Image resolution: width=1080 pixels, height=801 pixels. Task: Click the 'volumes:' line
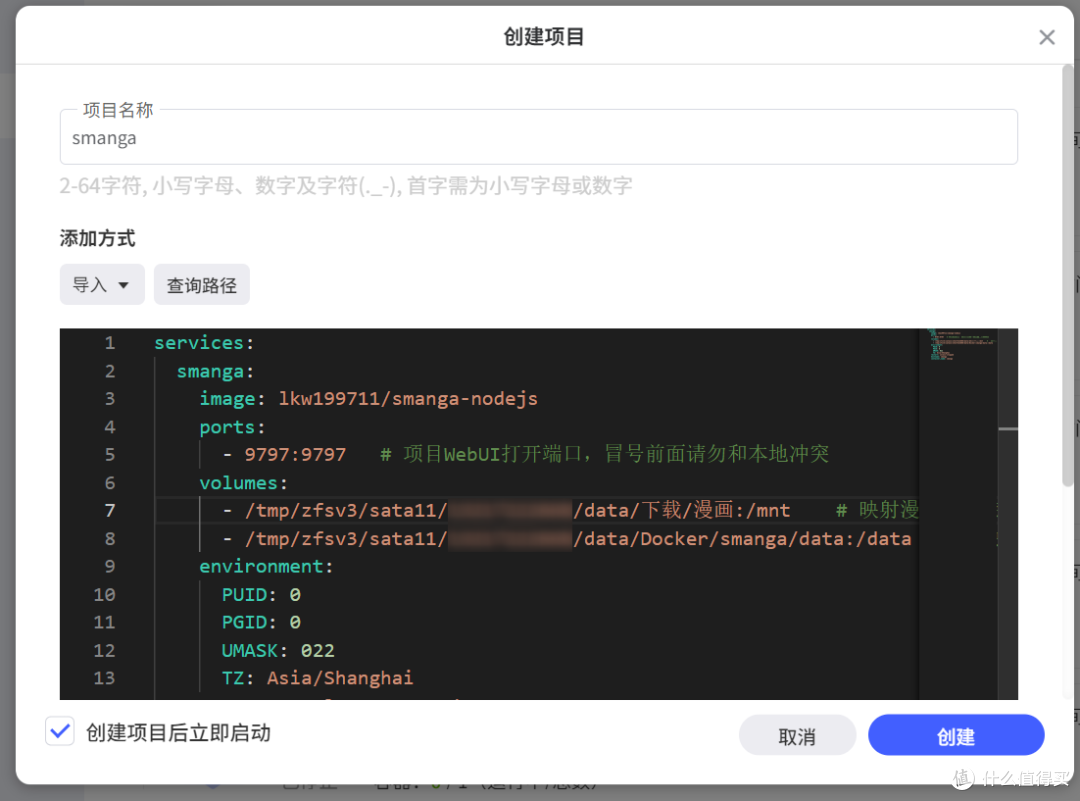[x=243, y=483]
